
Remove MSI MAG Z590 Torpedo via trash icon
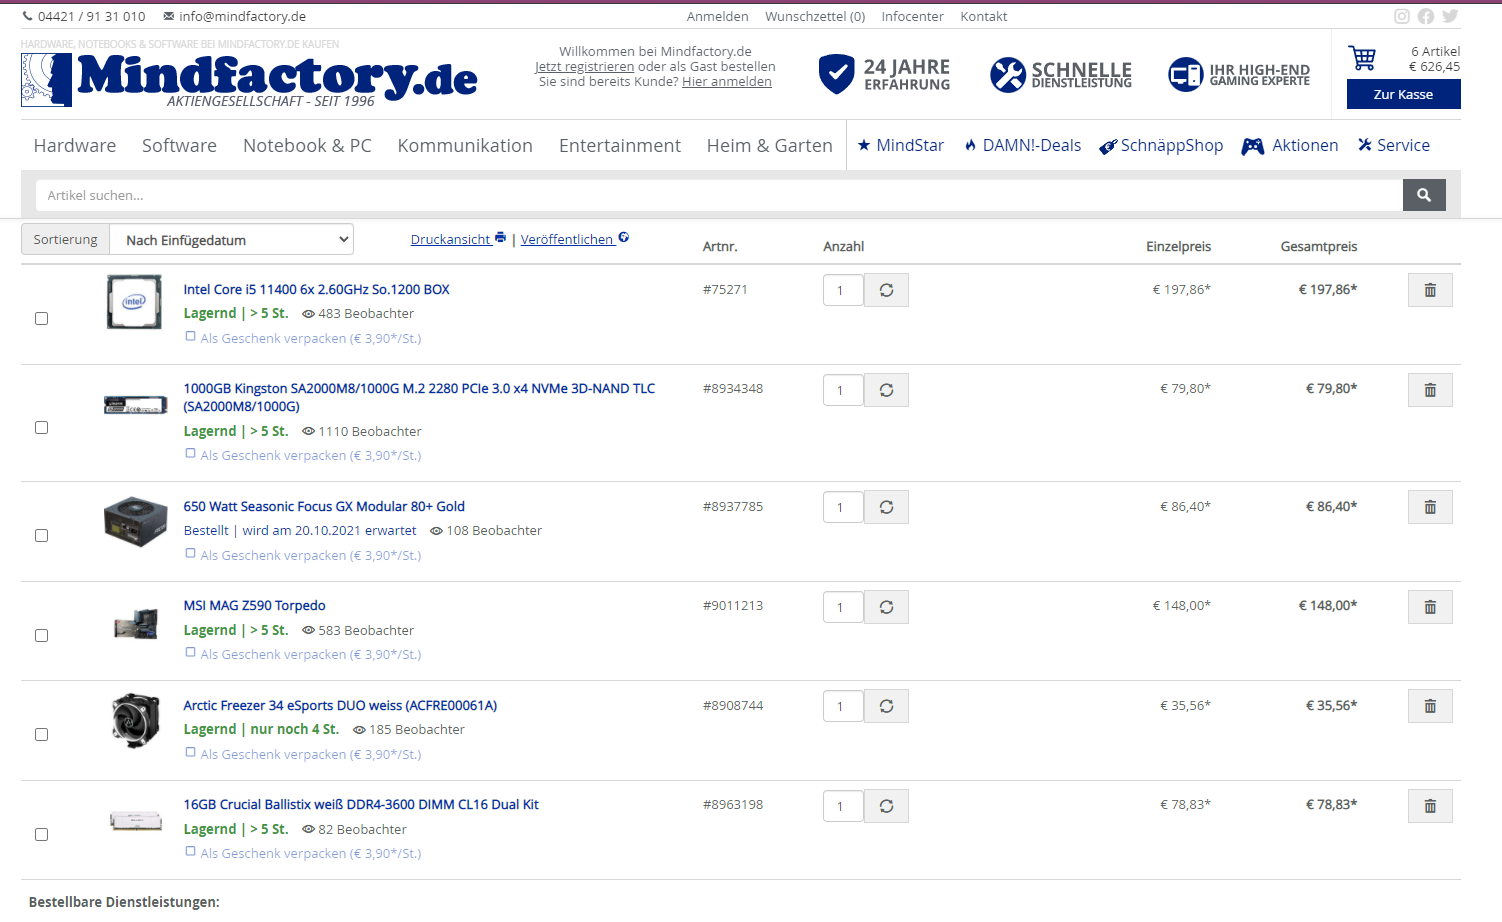pyautogui.click(x=1430, y=607)
